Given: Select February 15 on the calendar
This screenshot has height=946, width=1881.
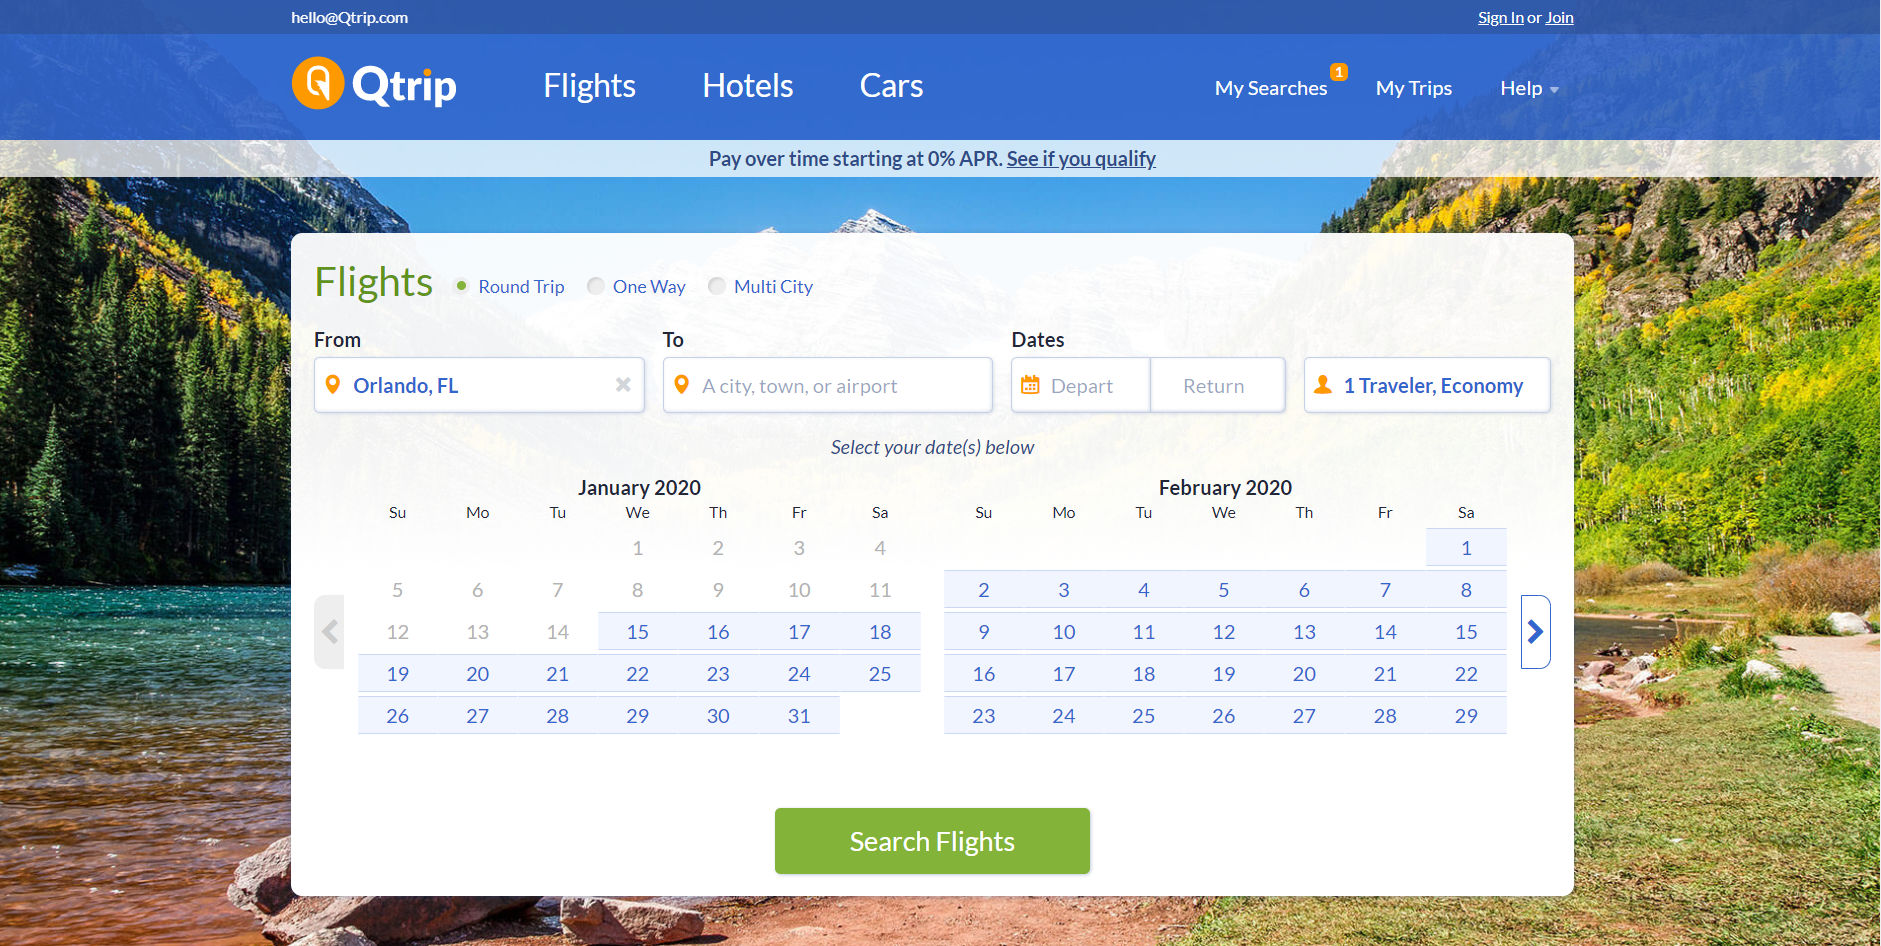Looking at the screenshot, I should [x=1466, y=632].
